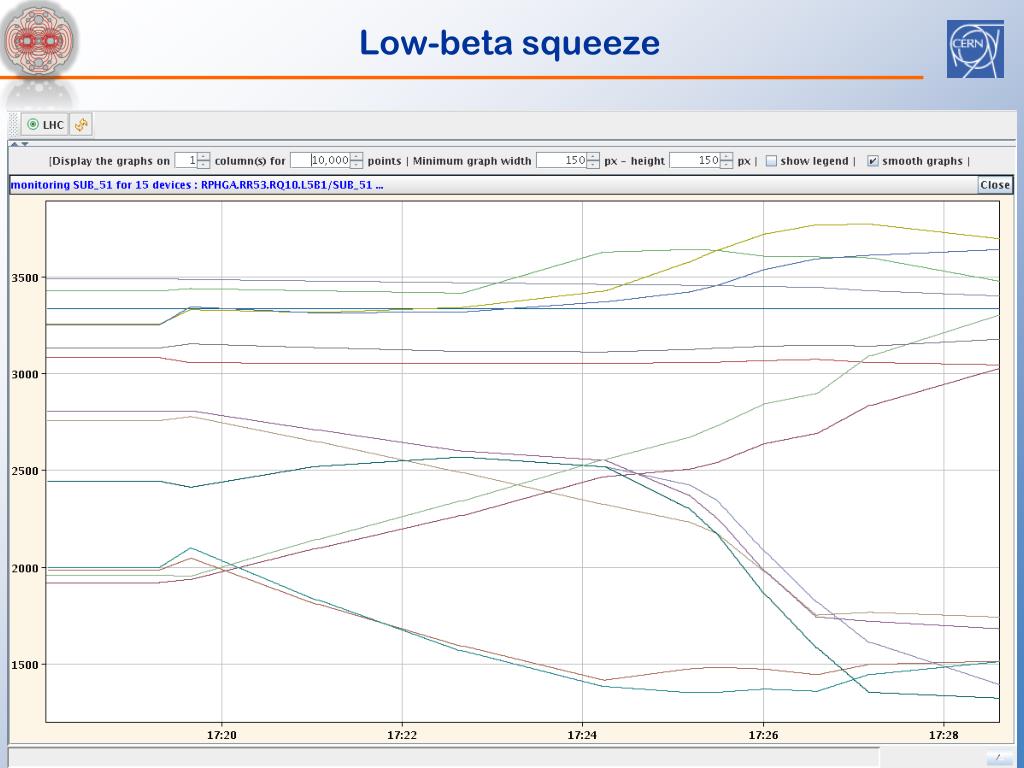Click the slide number badge at bottom right
1024x768 pixels.
tap(997, 756)
